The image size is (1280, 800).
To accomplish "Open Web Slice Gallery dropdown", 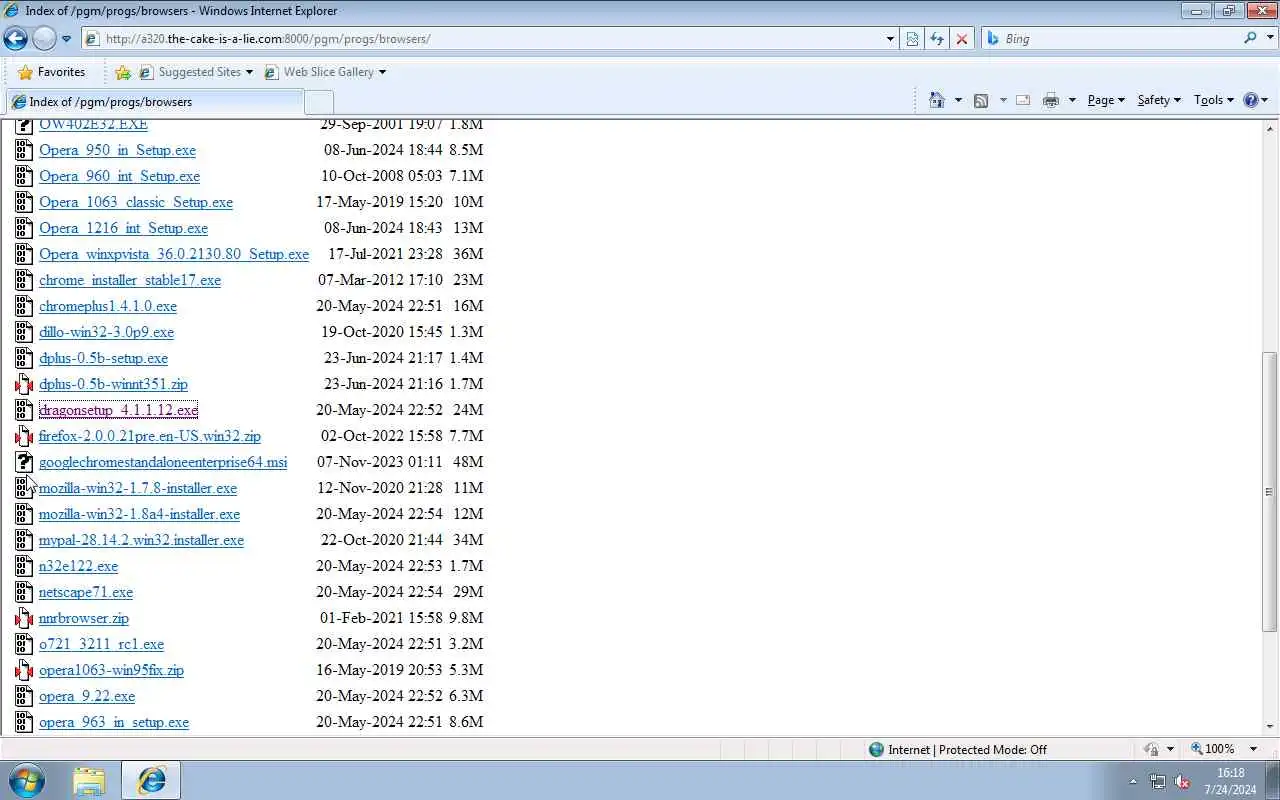I will [x=325, y=72].
